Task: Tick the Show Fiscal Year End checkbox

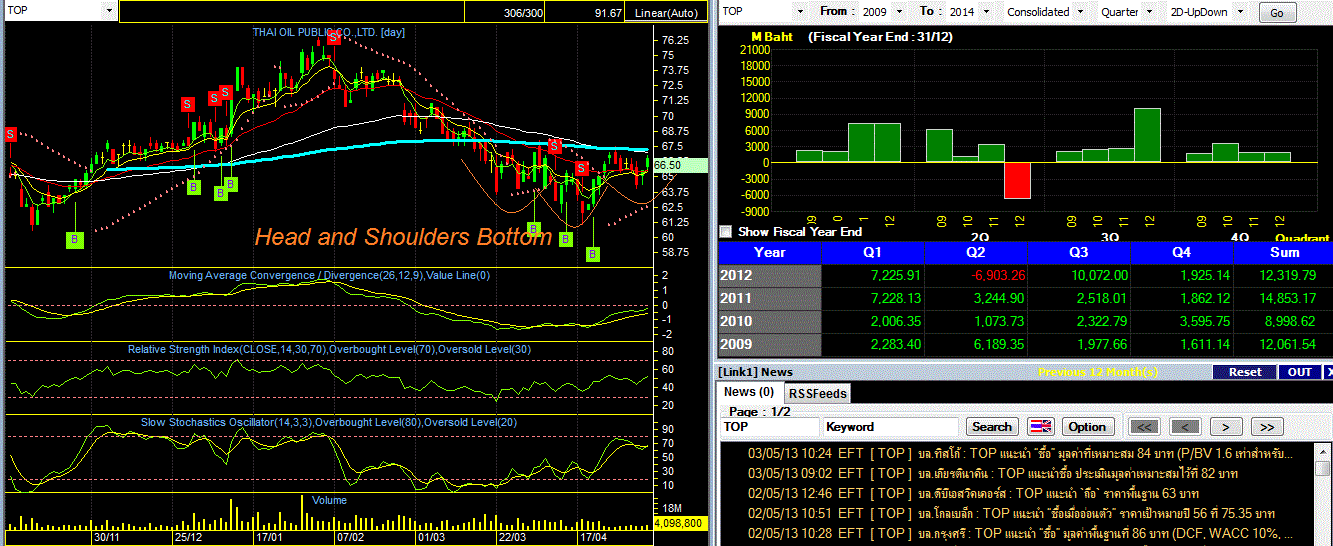Action: pos(725,231)
